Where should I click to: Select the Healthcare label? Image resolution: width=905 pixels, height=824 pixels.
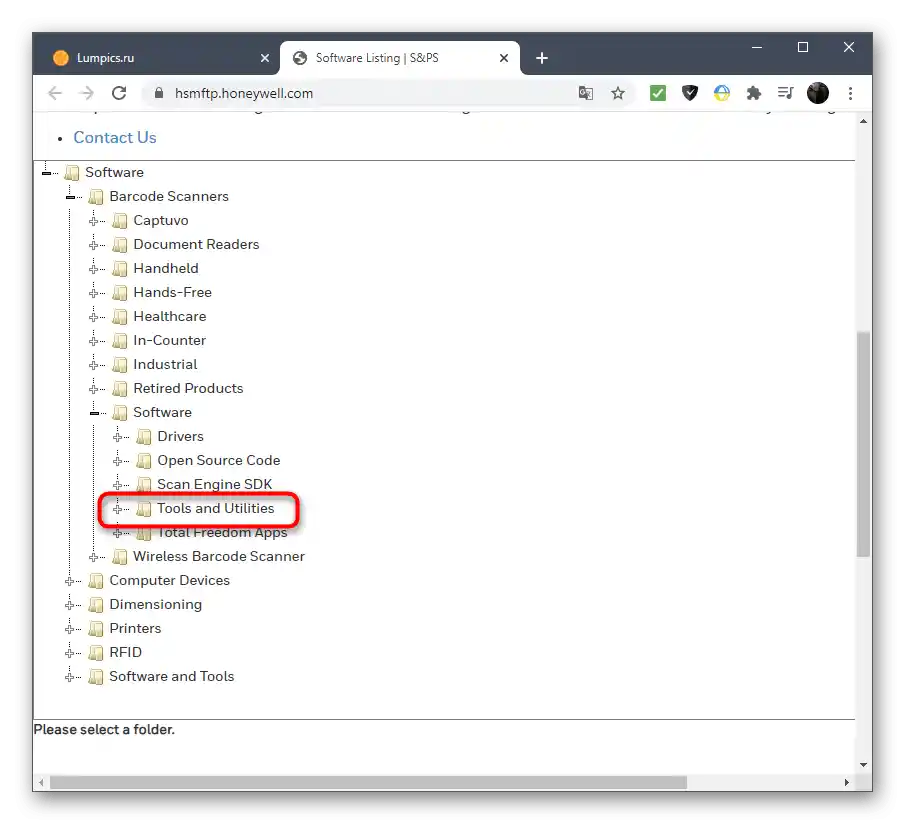[x=170, y=316]
